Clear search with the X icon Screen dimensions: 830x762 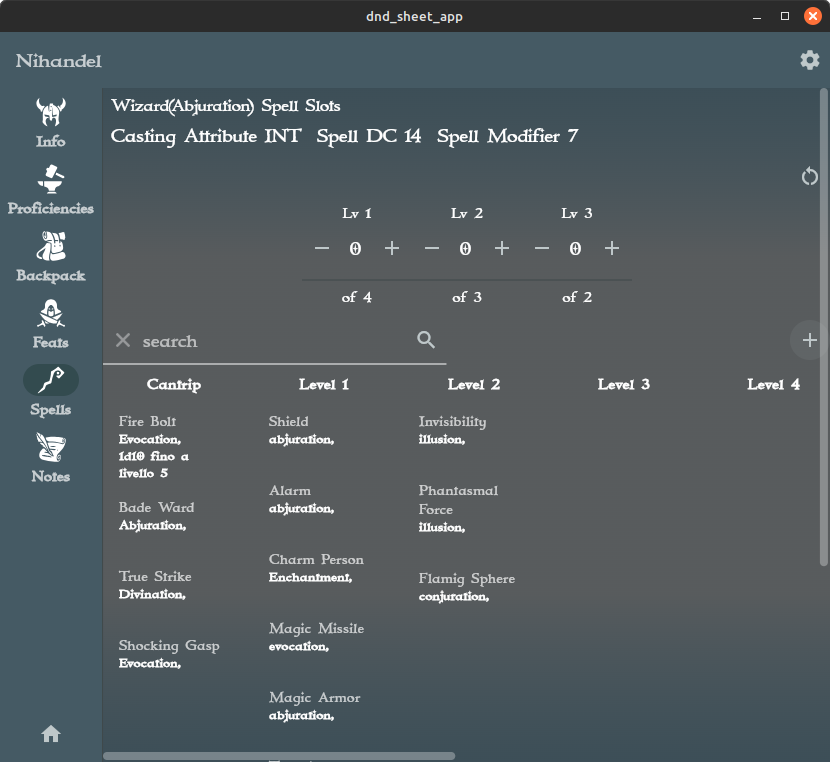pyautogui.click(x=123, y=340)
